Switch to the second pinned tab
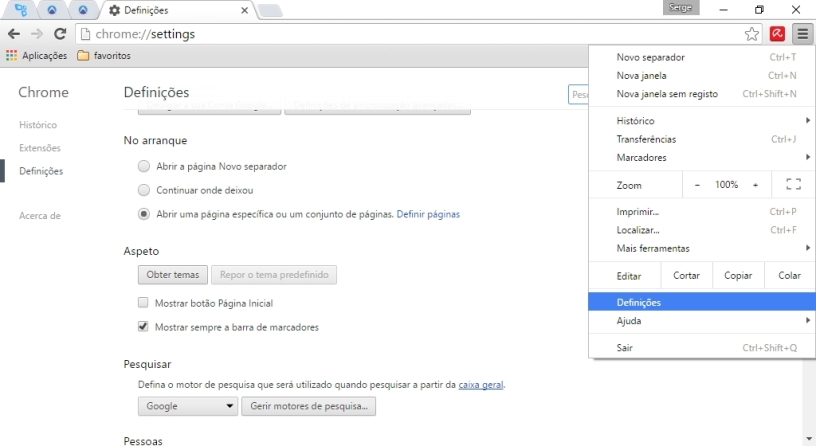 pos(52,10)
